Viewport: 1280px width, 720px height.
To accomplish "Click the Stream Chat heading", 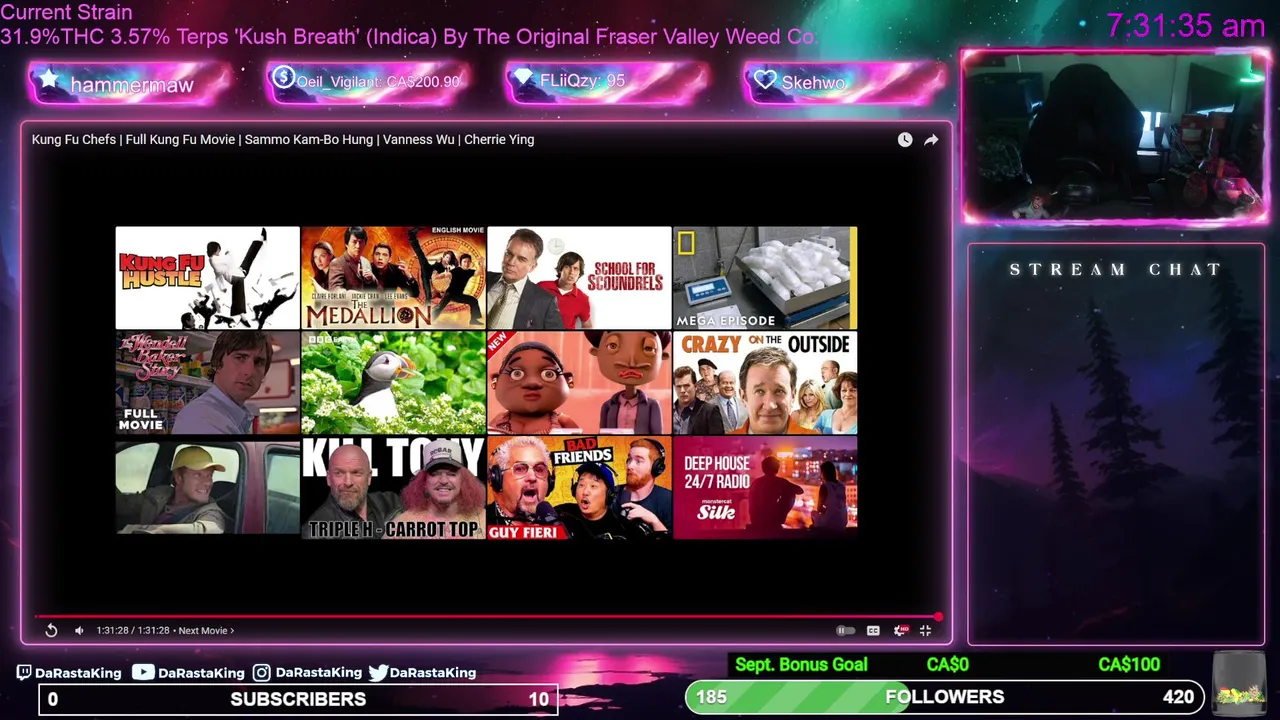I will (x=1115, y=270).
